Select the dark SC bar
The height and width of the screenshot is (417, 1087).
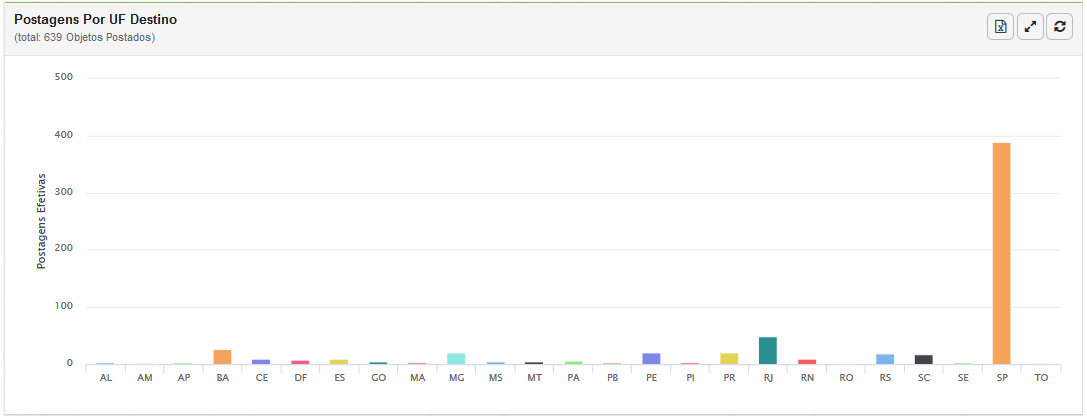pos(923,360)
